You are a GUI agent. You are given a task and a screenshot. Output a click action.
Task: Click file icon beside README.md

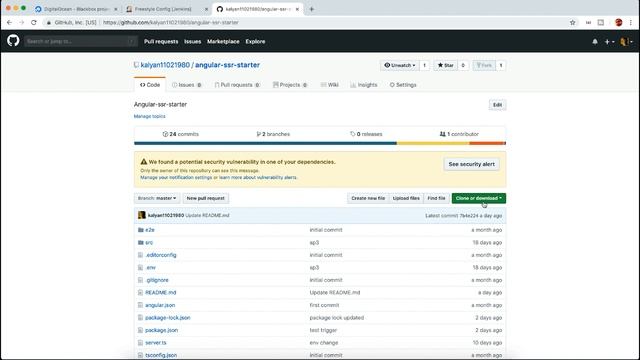click(x=140, y=293)
